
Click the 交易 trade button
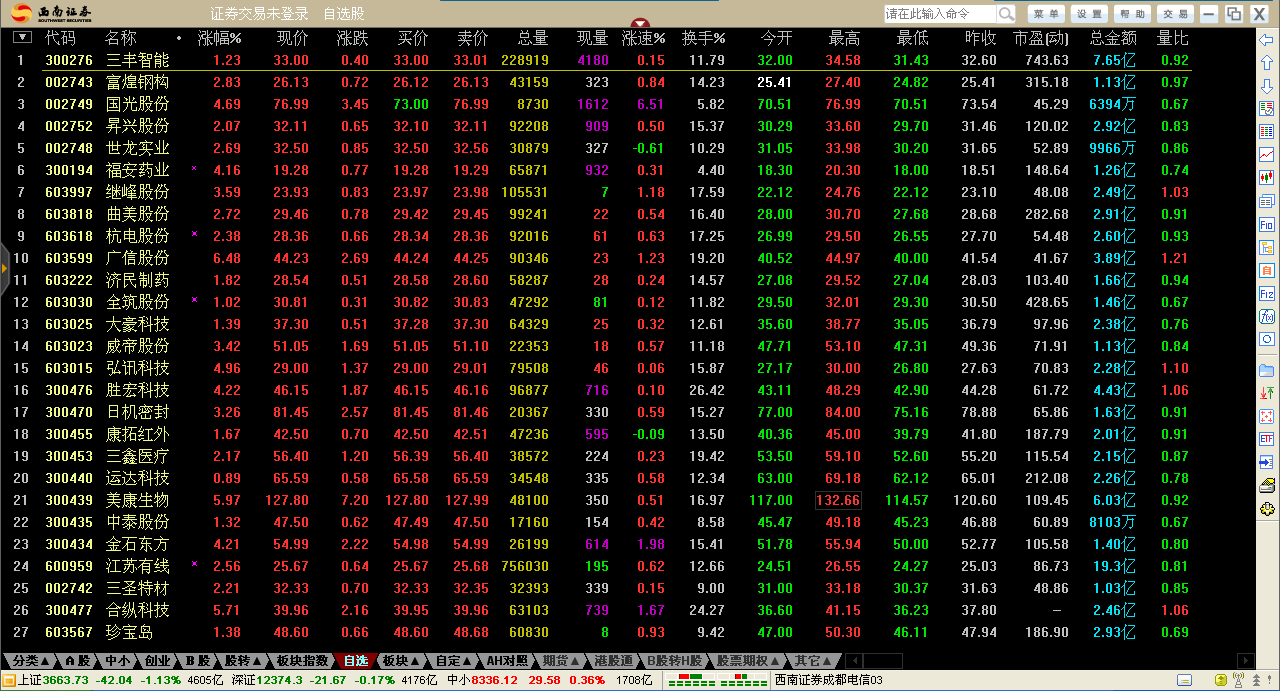click(1176, 14)
